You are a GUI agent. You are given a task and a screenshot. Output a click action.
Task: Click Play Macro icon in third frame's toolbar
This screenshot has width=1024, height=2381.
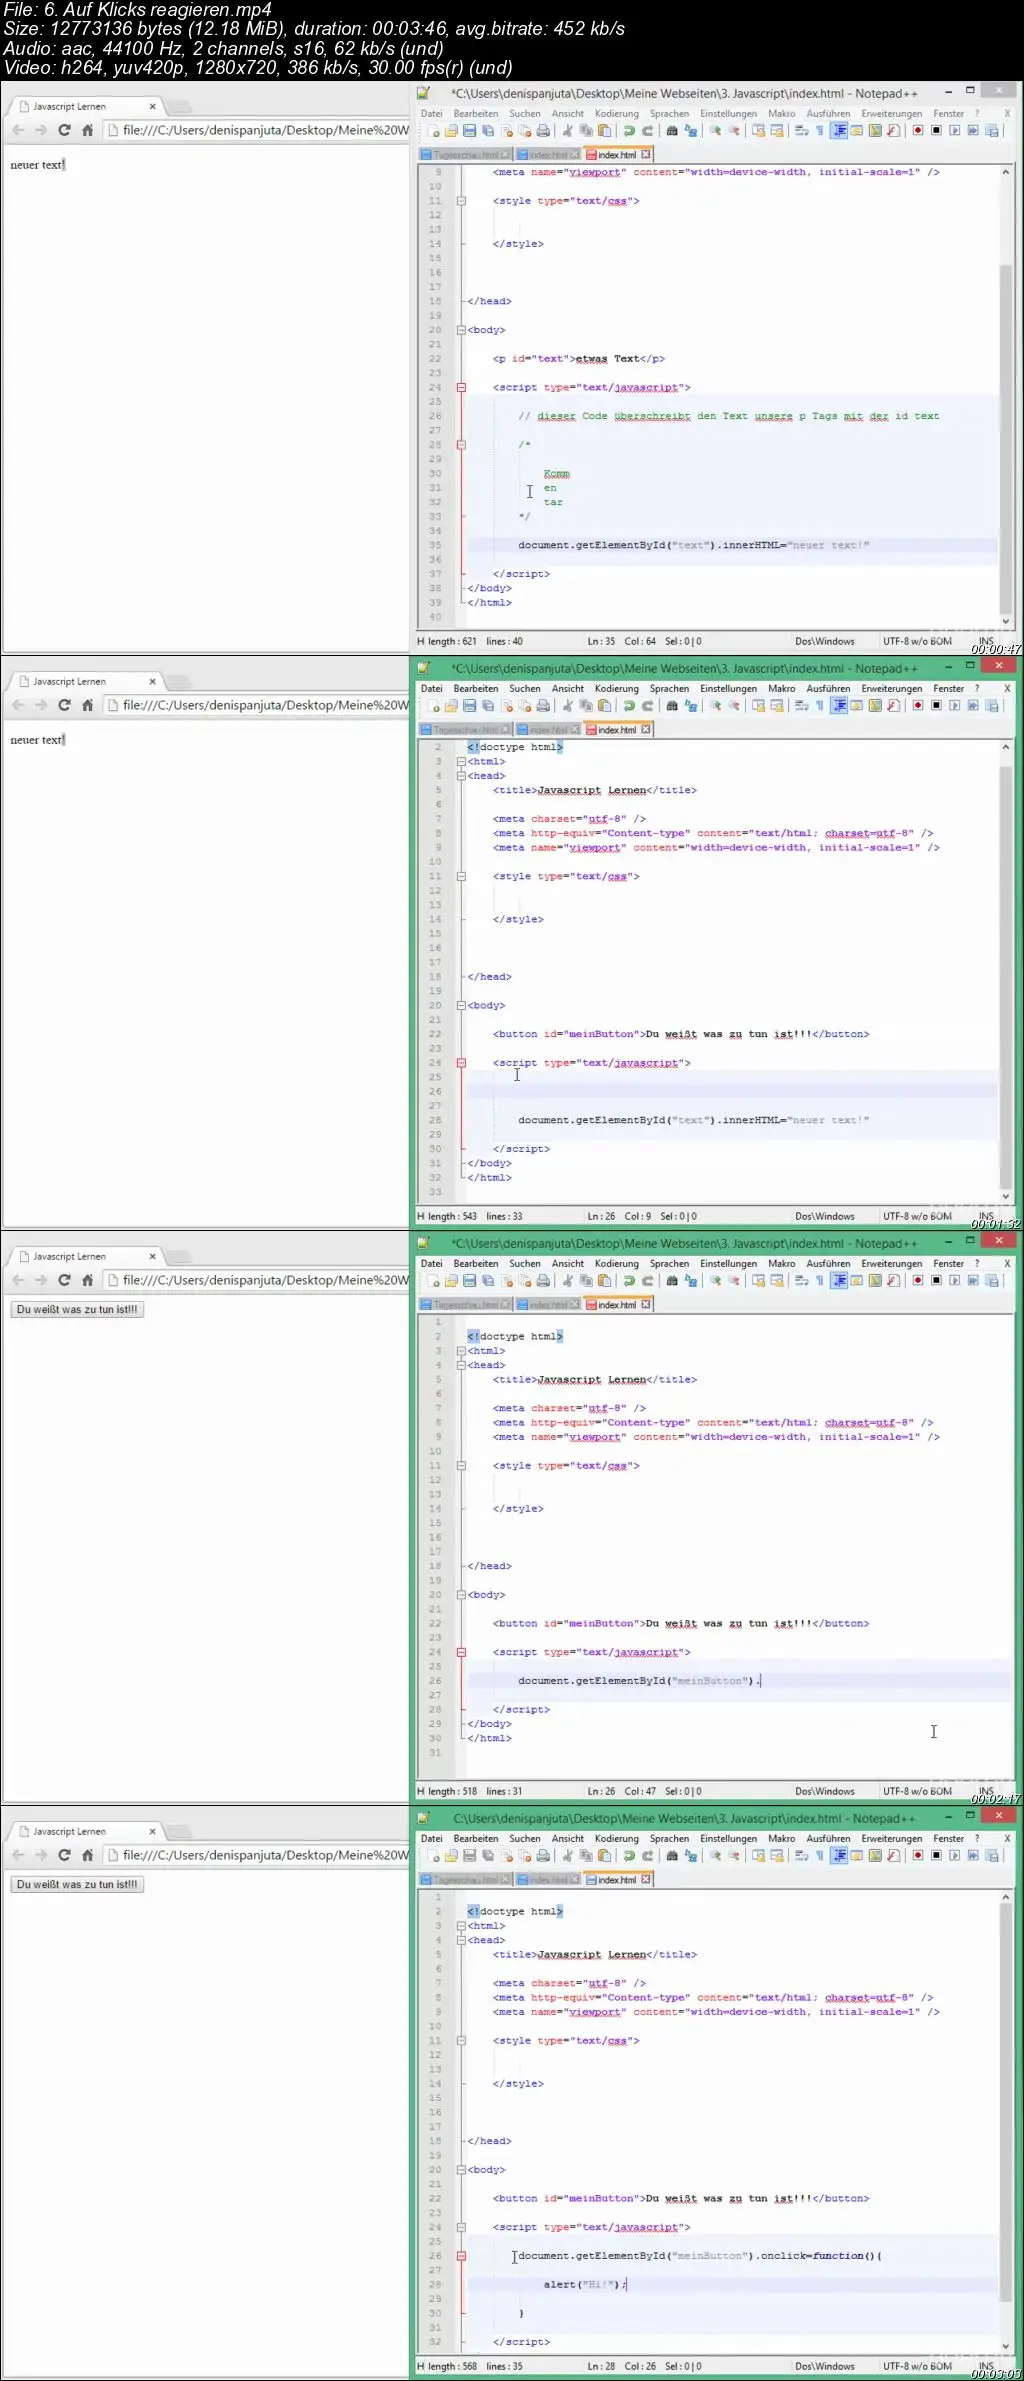(x=955, y=1281)
